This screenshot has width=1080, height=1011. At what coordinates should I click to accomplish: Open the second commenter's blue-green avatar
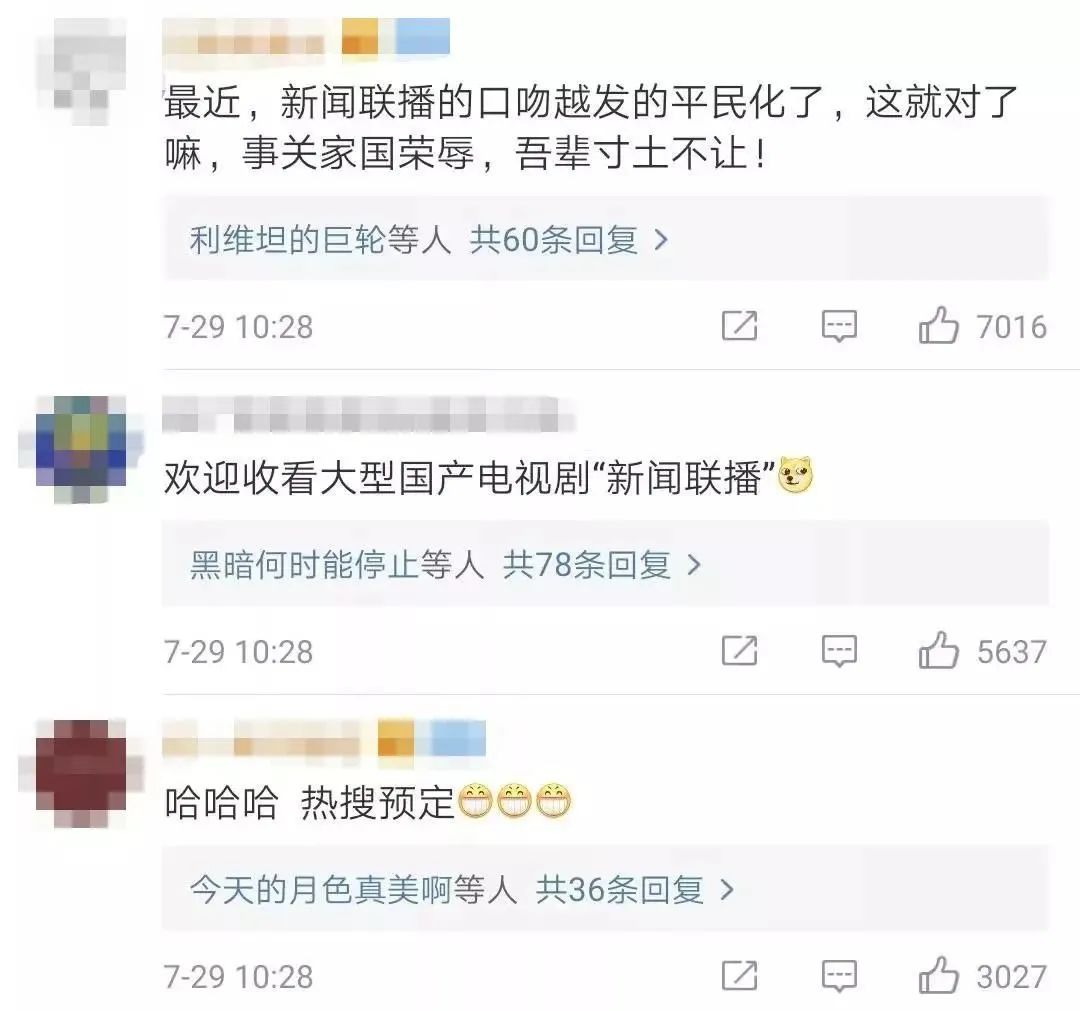[x=81, y=449]
